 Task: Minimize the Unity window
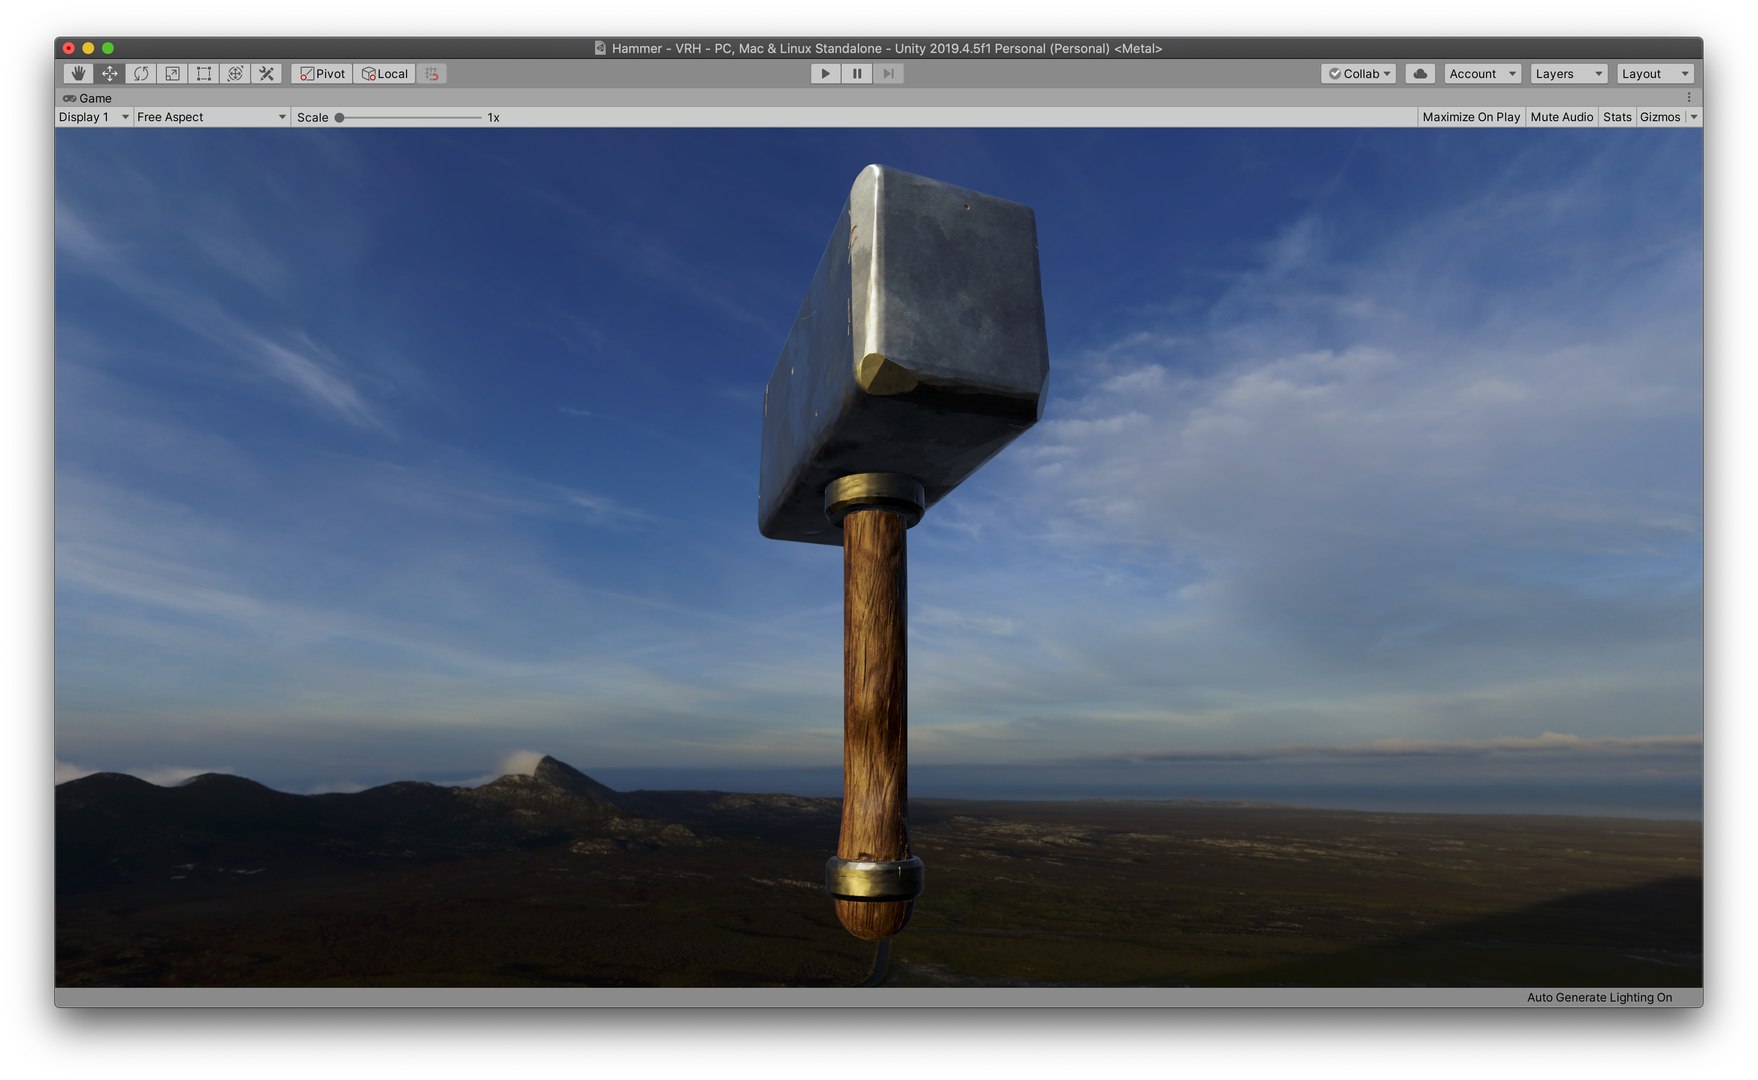(88, 48)
